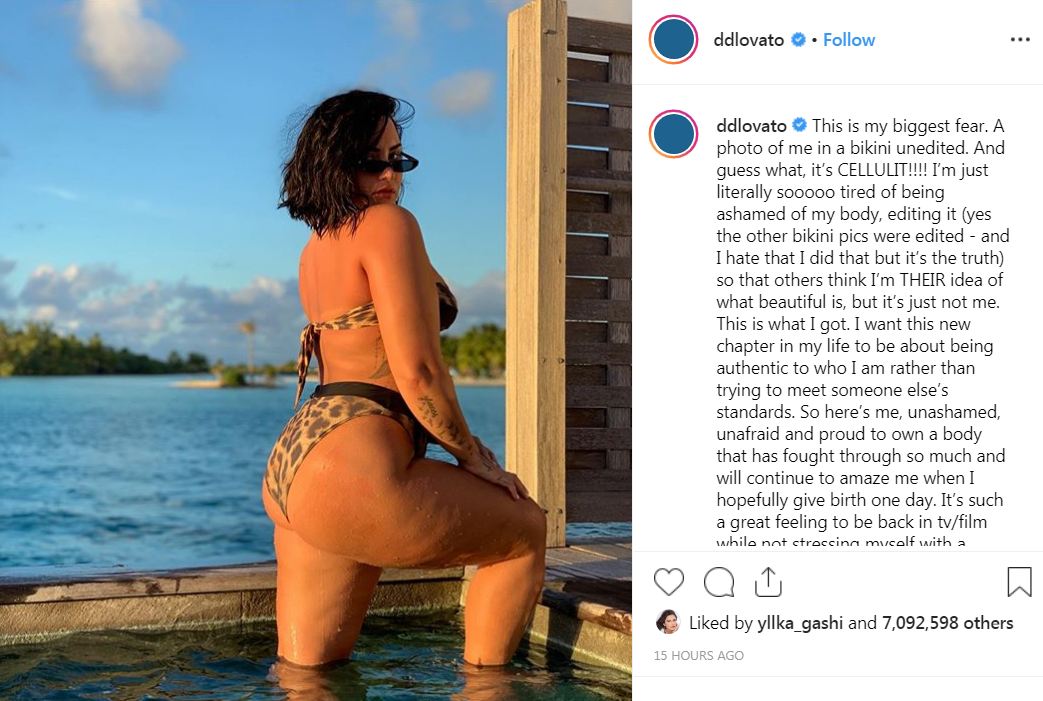Click header profile picture avatar
Screen dimensions: 1043x701
[x=673, y=39]
